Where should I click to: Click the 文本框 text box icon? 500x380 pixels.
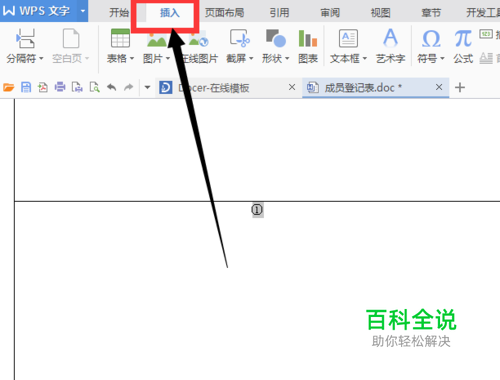click(x=348, y=38)
